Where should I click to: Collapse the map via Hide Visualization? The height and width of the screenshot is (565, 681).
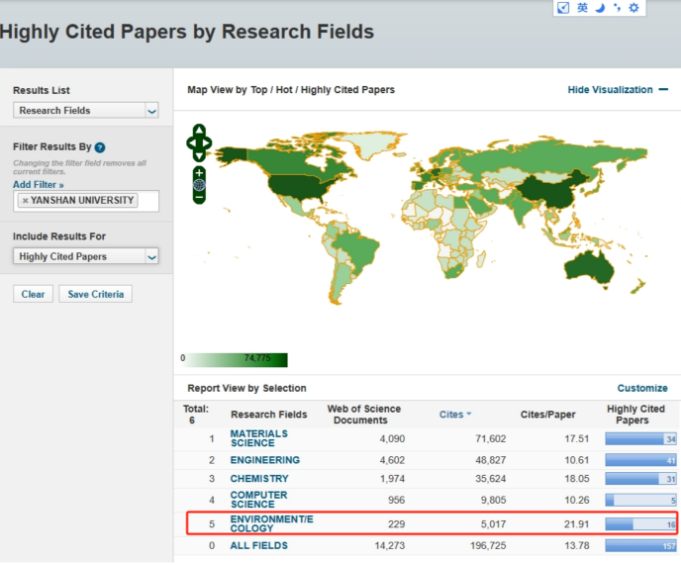click(x=617, y=90)
